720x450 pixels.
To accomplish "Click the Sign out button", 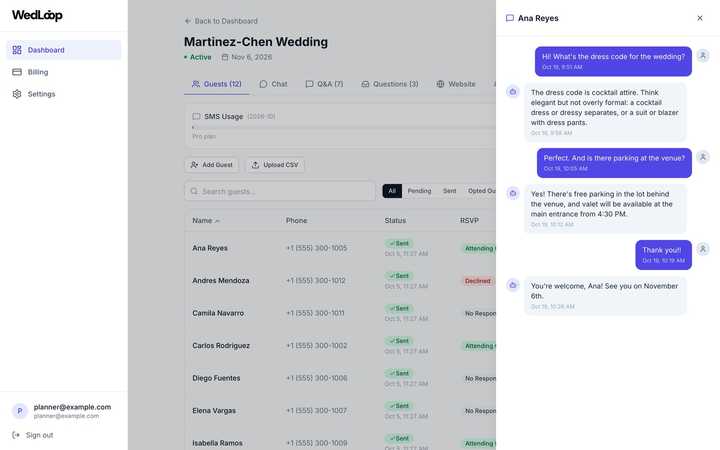I will pos(33,435).
